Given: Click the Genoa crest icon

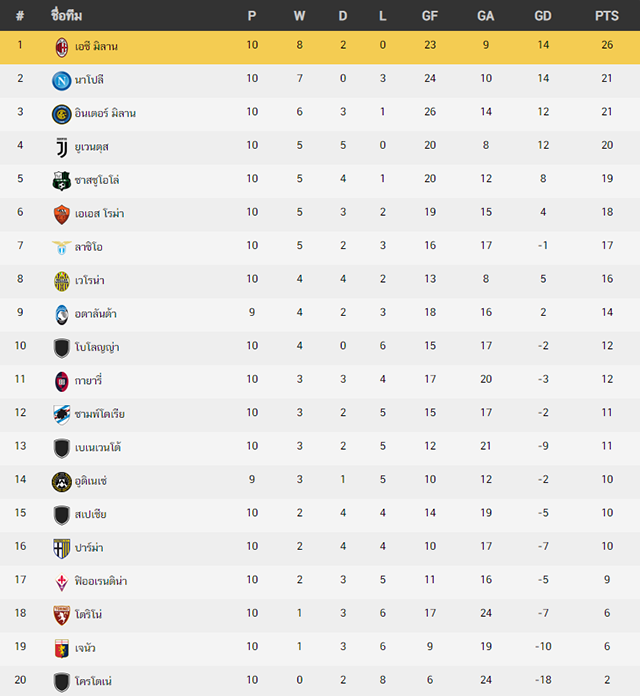Looking at the screenshot, I should coord(62,649).
